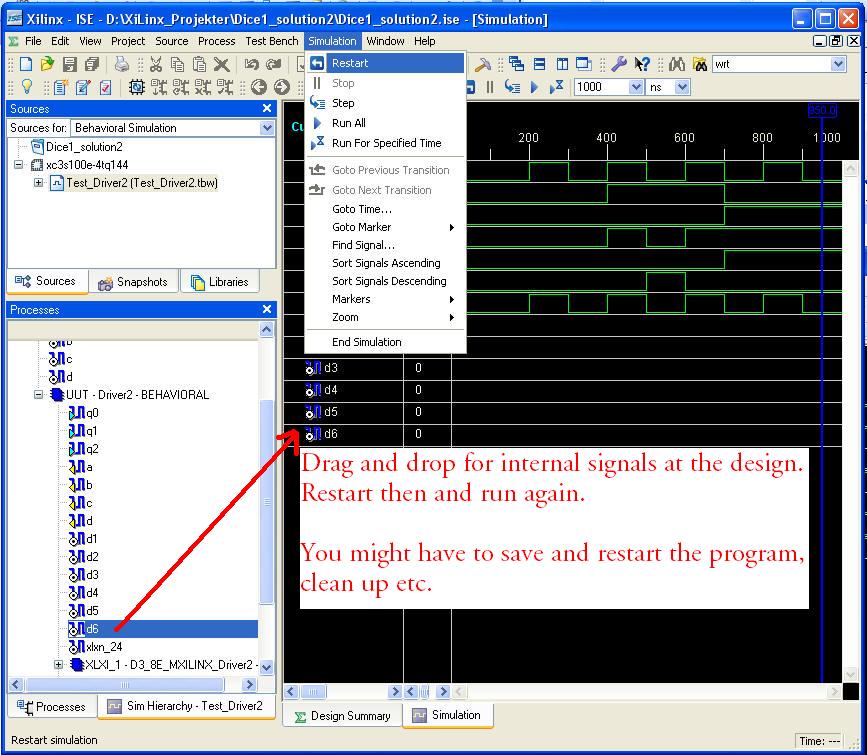The width and height of the screenshot is (867, 755).
Task: Collapse the xc3s100e-4tq144 tree node
Action: [19, 164]
